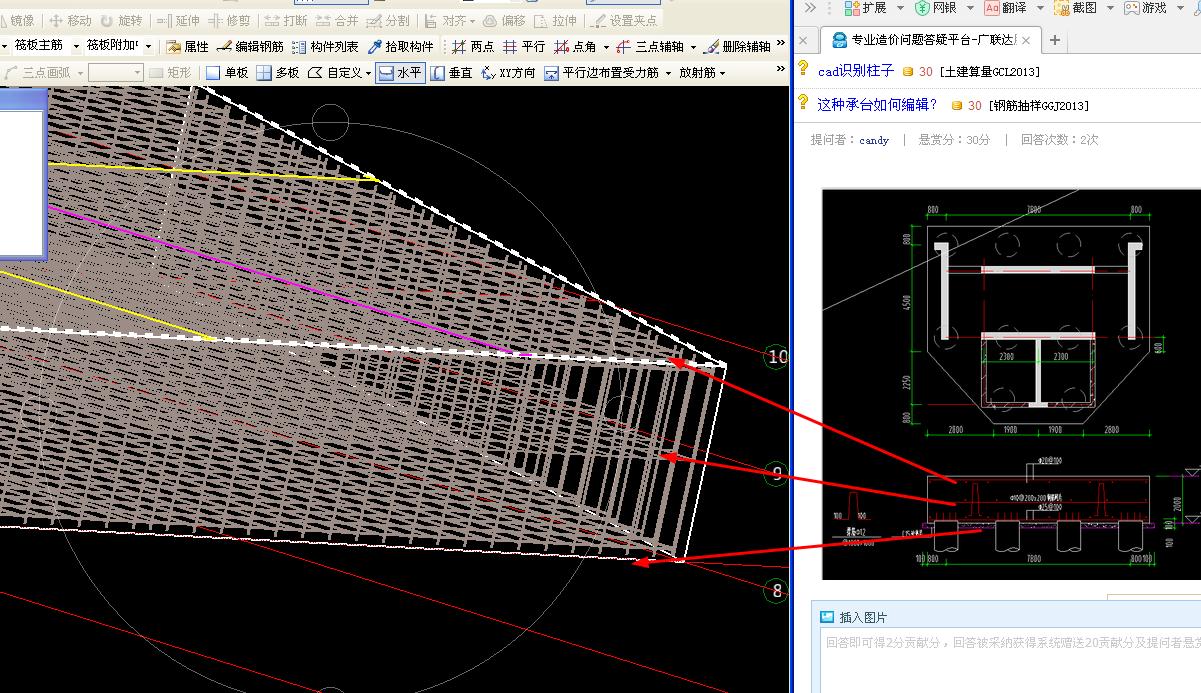Select axis bubble number 10

tap(777, 357)
